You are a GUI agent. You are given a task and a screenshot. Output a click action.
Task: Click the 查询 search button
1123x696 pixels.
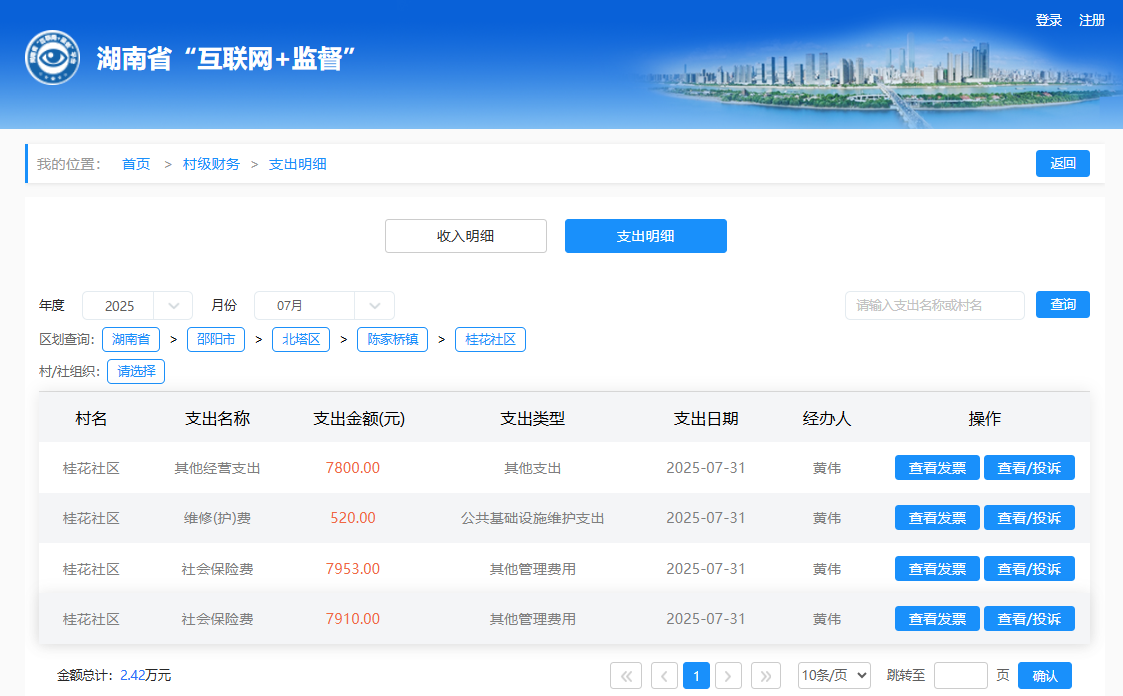point(1062,305)
